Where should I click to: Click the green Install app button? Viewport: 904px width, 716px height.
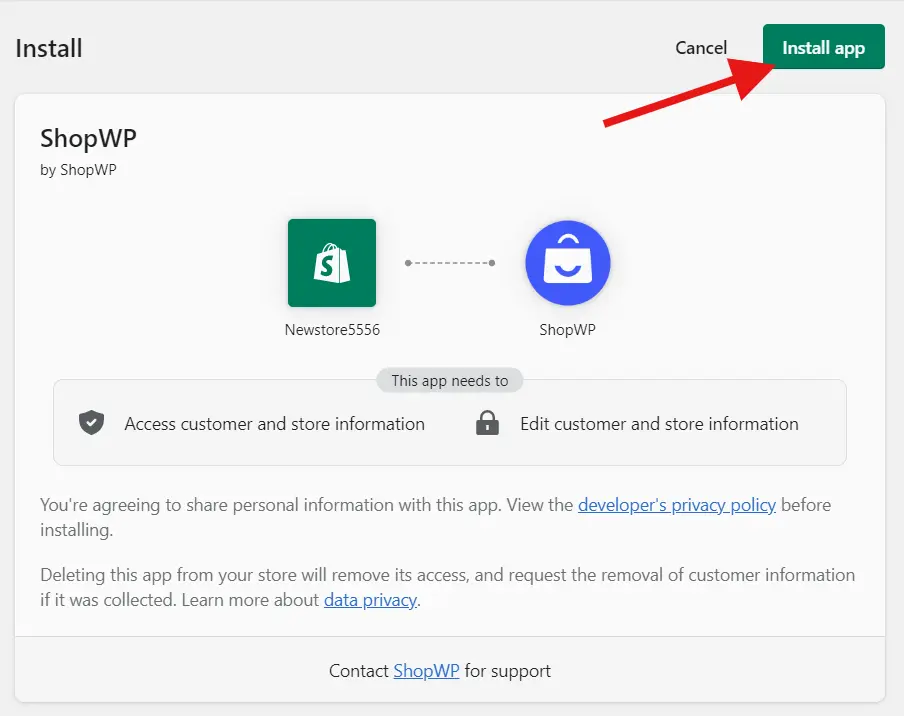pos(823,47)
